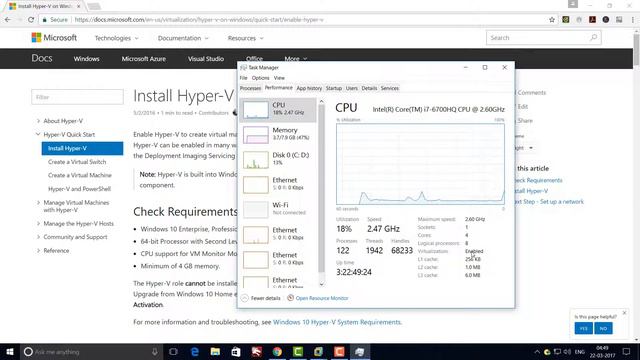Click the Task Manager sidebar scroll-up arrow
The width and height of the screenshot is (640, 360).
tap(321, 101)
